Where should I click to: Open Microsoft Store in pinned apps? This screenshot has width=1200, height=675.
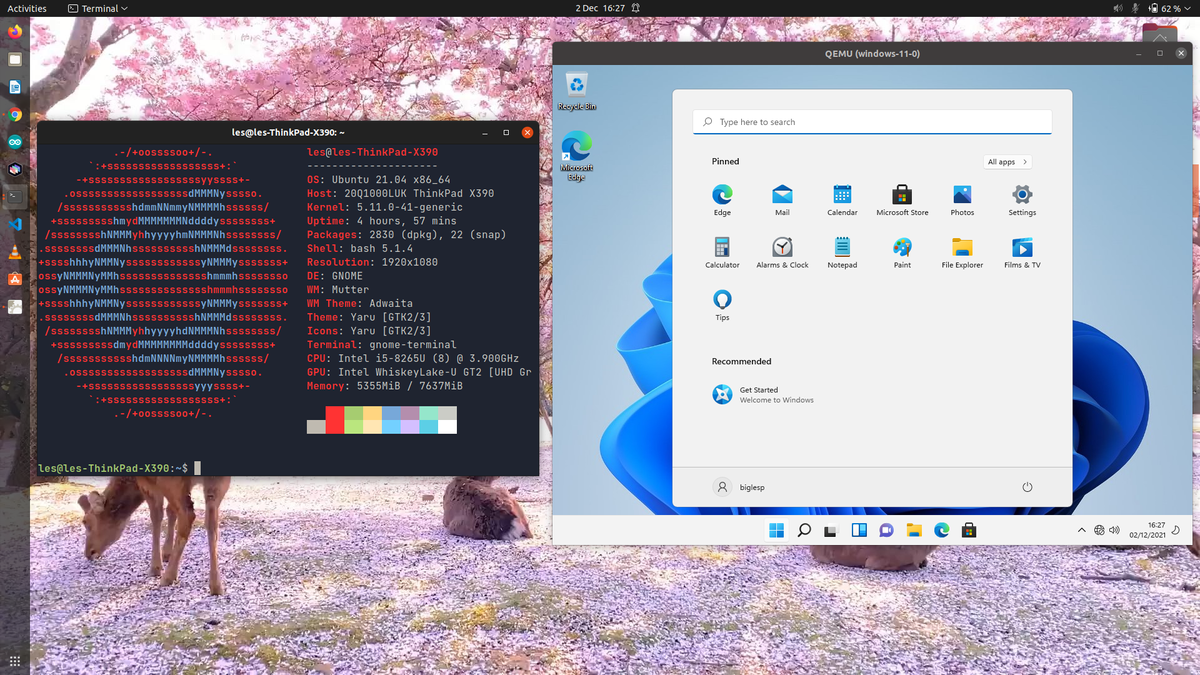tap(902, 199)
